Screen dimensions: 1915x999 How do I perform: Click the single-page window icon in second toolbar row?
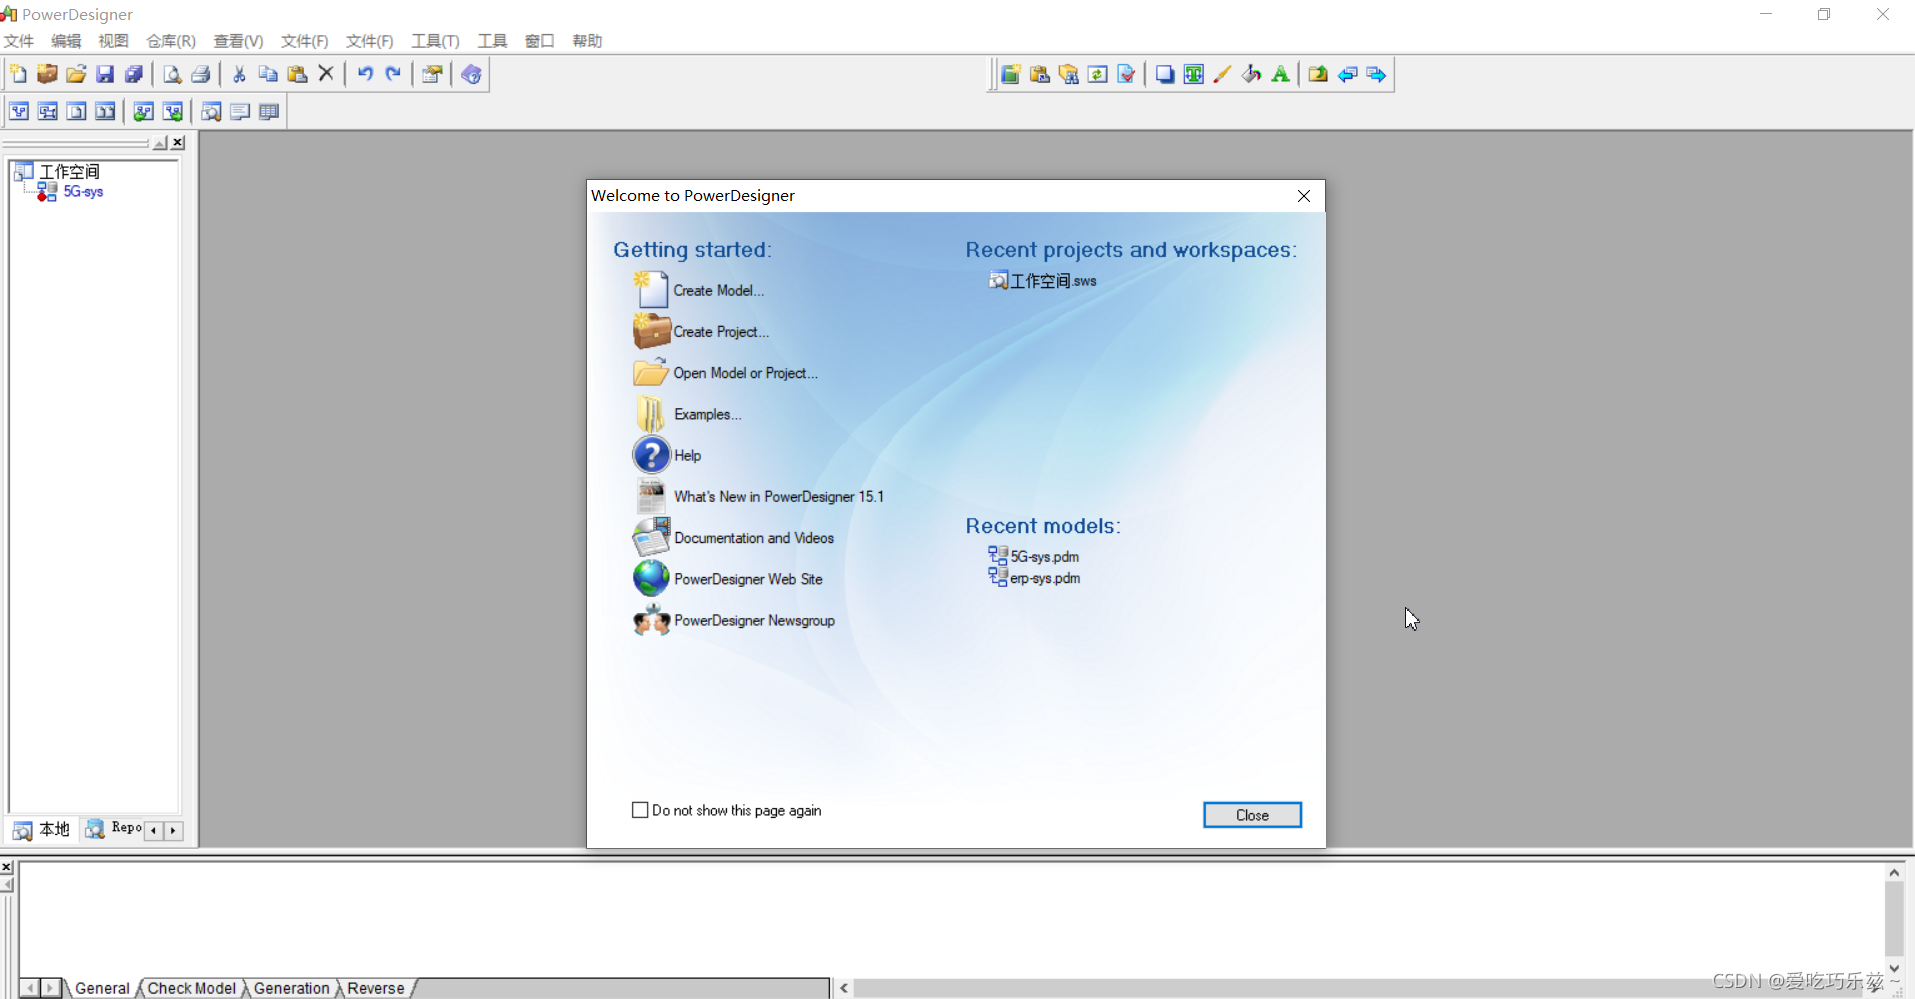[77, 112]
